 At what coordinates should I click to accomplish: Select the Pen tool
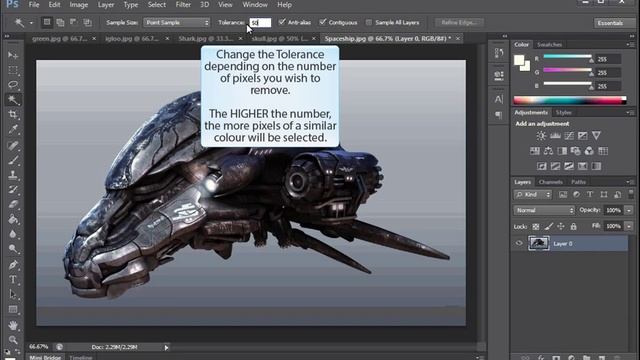coord(13,264)
